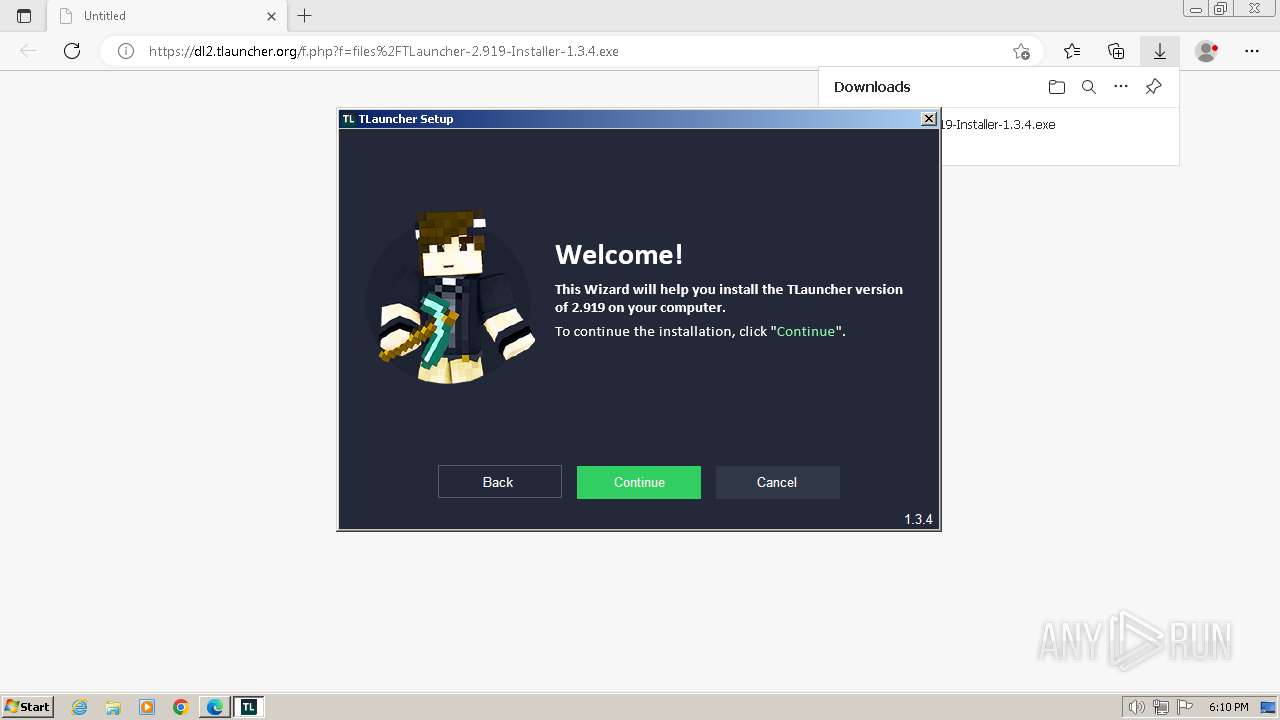The height and width of the screenshot is (720, 1280).
Task: Switch to TLauncher taskbar icon
Action: (249, 707)
